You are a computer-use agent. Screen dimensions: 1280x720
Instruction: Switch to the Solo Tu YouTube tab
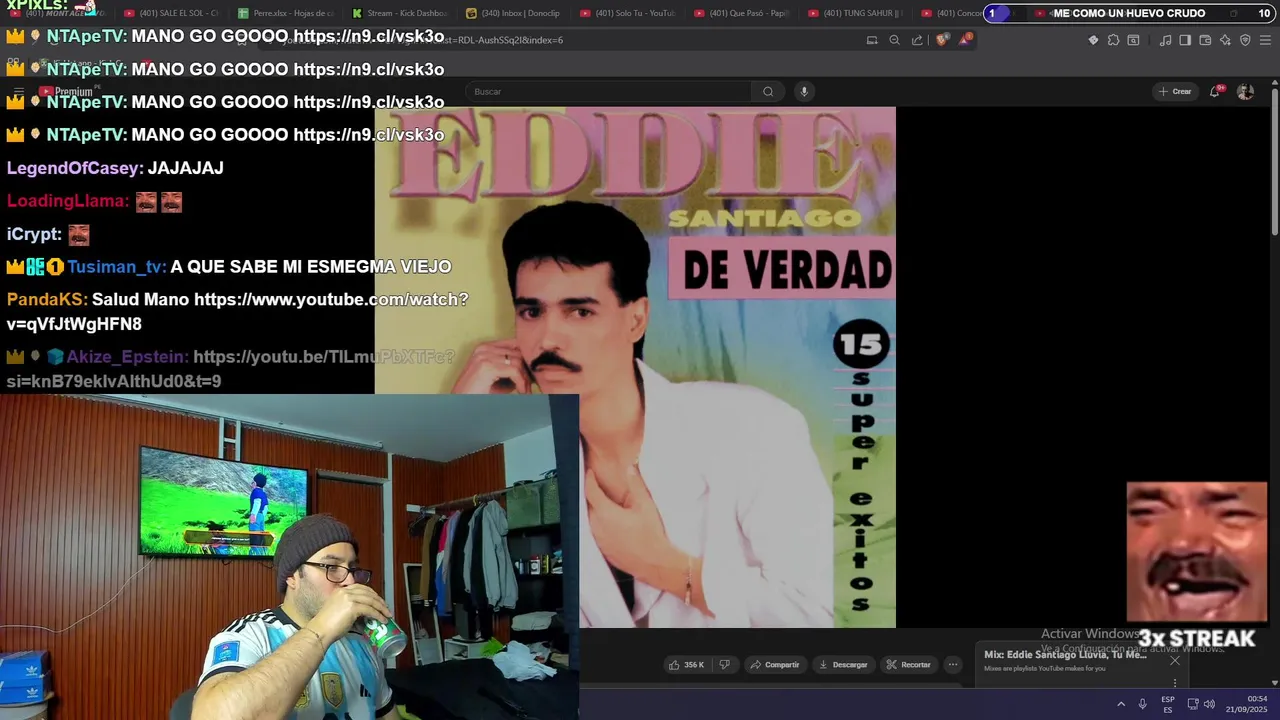(x=627, y=13)
